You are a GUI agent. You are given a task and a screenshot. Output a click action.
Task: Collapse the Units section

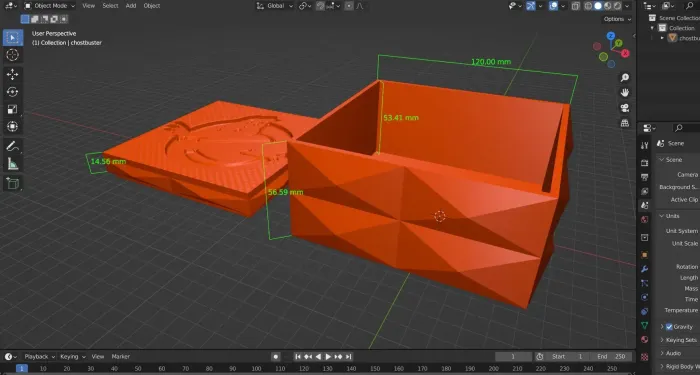(x=662, y=216)
